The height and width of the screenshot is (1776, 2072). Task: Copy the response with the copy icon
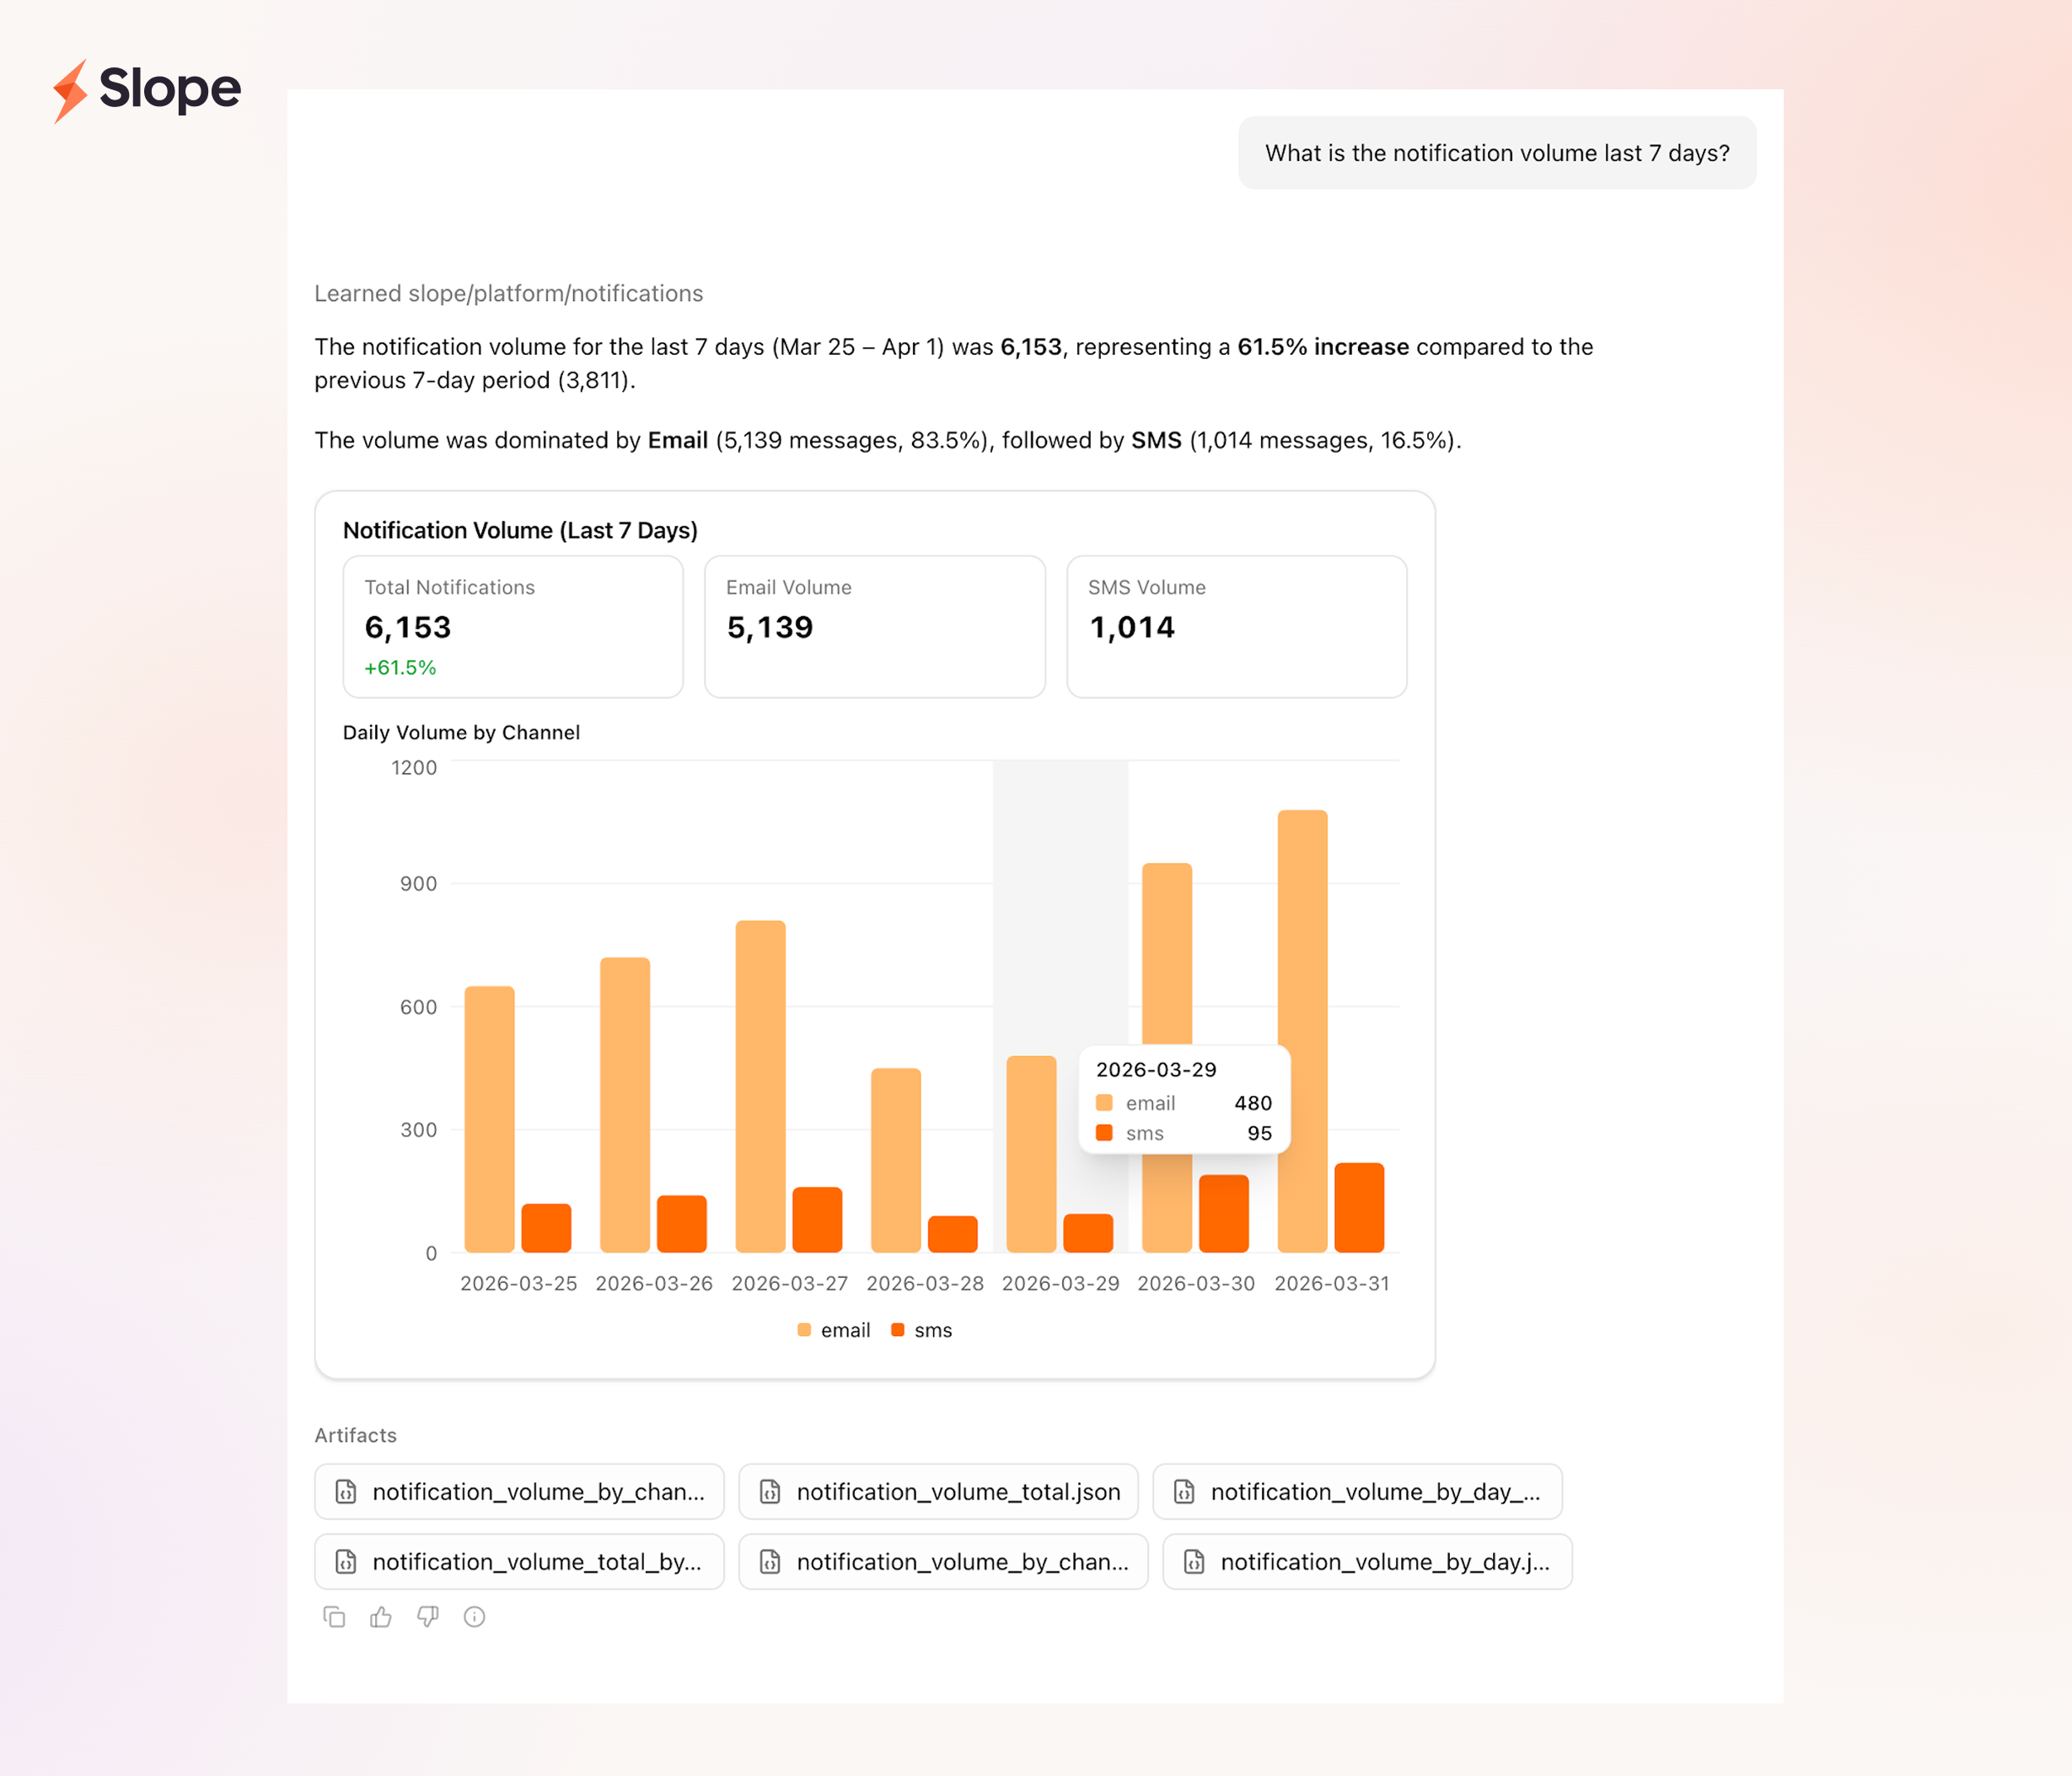coord(334,1617)
